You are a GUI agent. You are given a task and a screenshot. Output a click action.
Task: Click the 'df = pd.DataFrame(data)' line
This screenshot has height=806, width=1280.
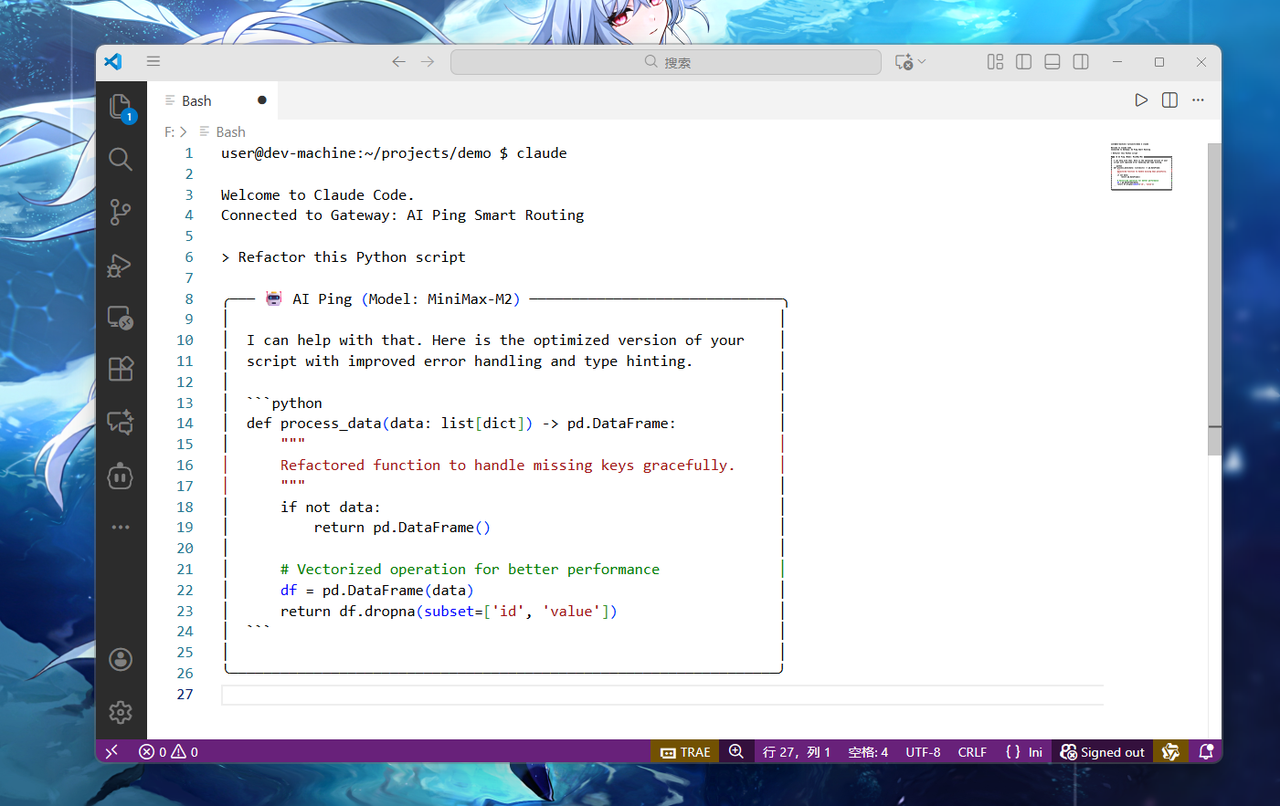pos(376,590)
